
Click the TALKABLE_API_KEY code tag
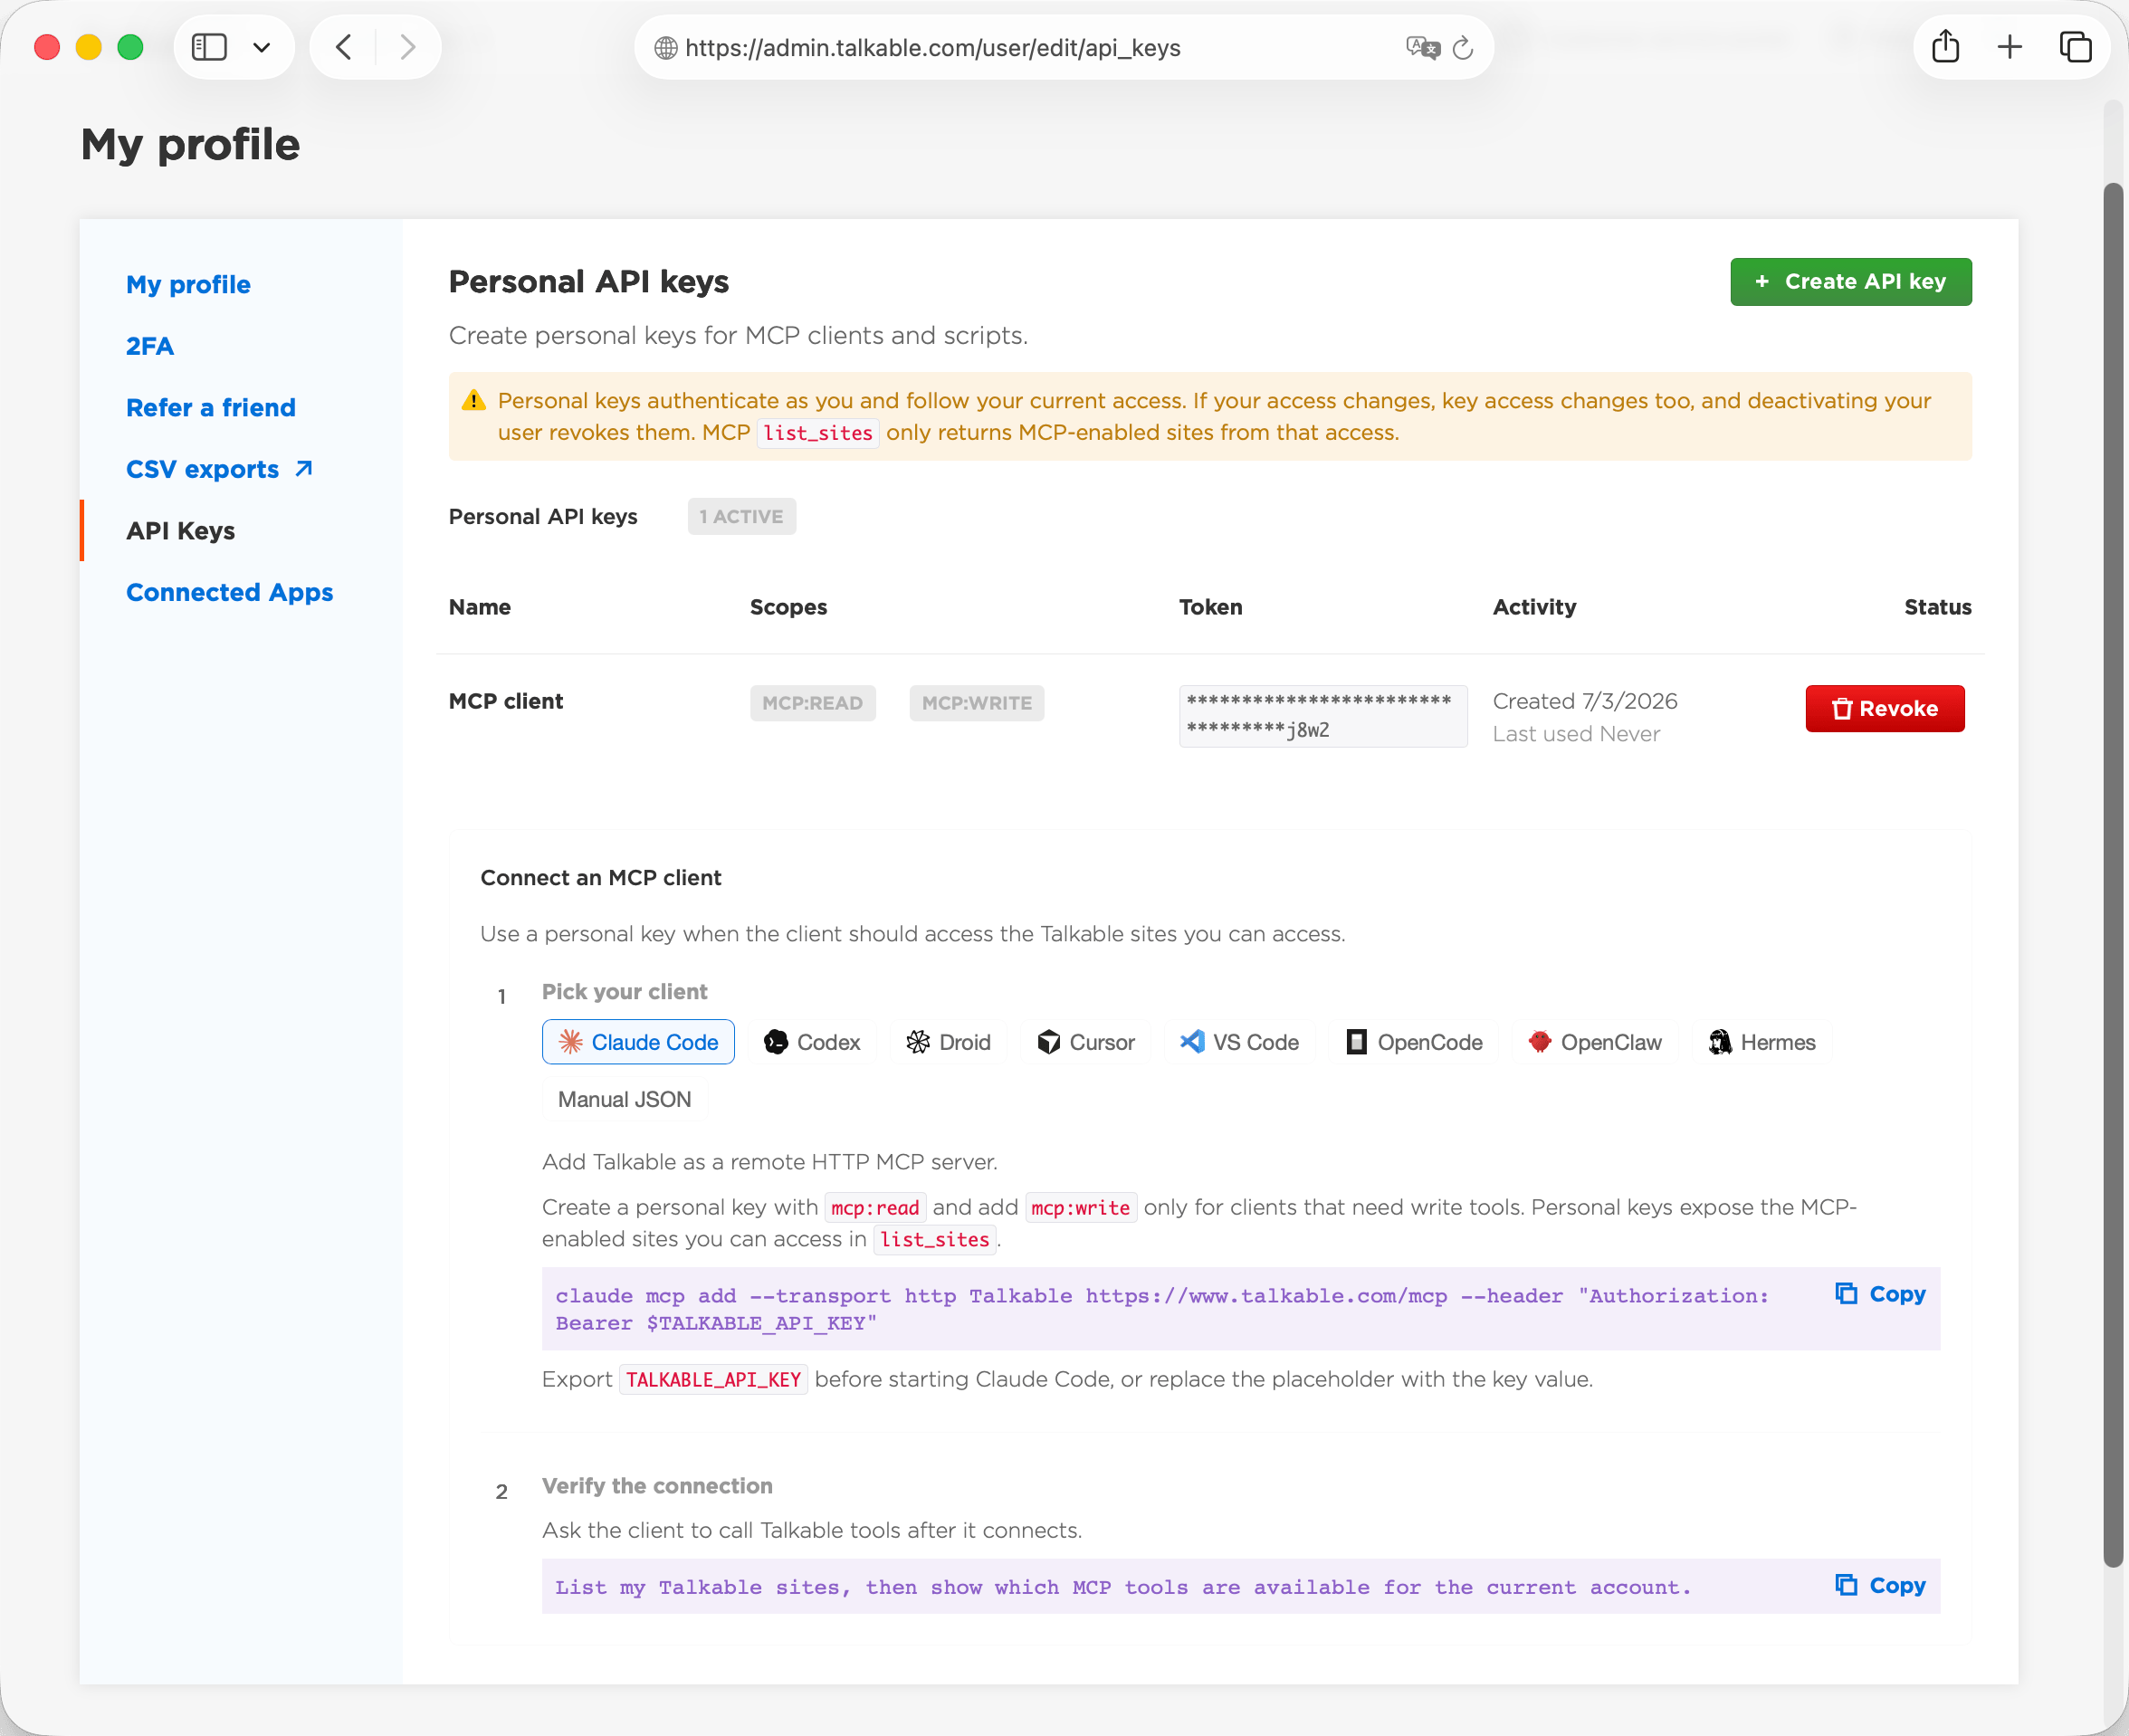713,1379
